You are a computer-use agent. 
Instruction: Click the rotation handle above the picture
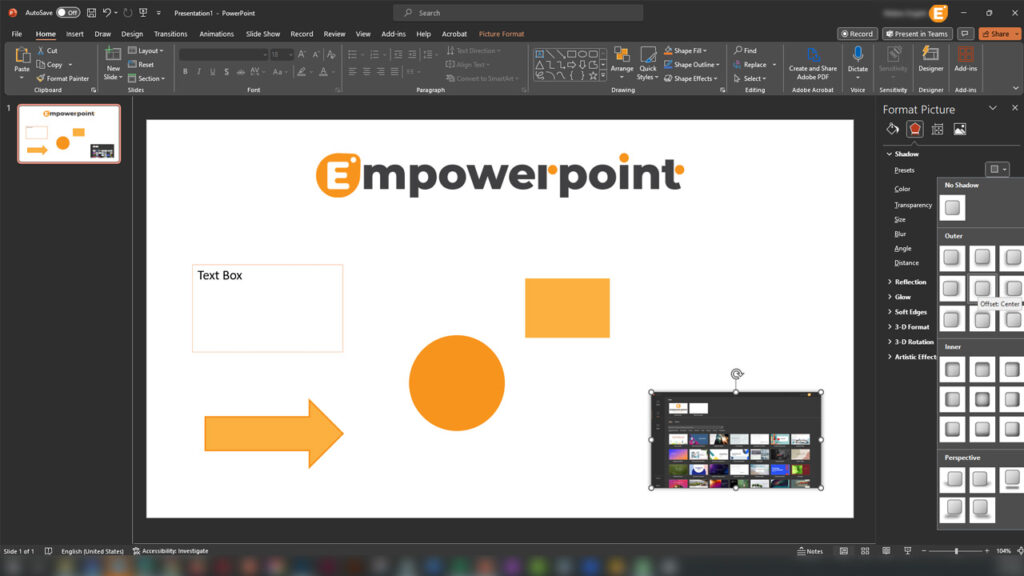[x=737, y=374]
